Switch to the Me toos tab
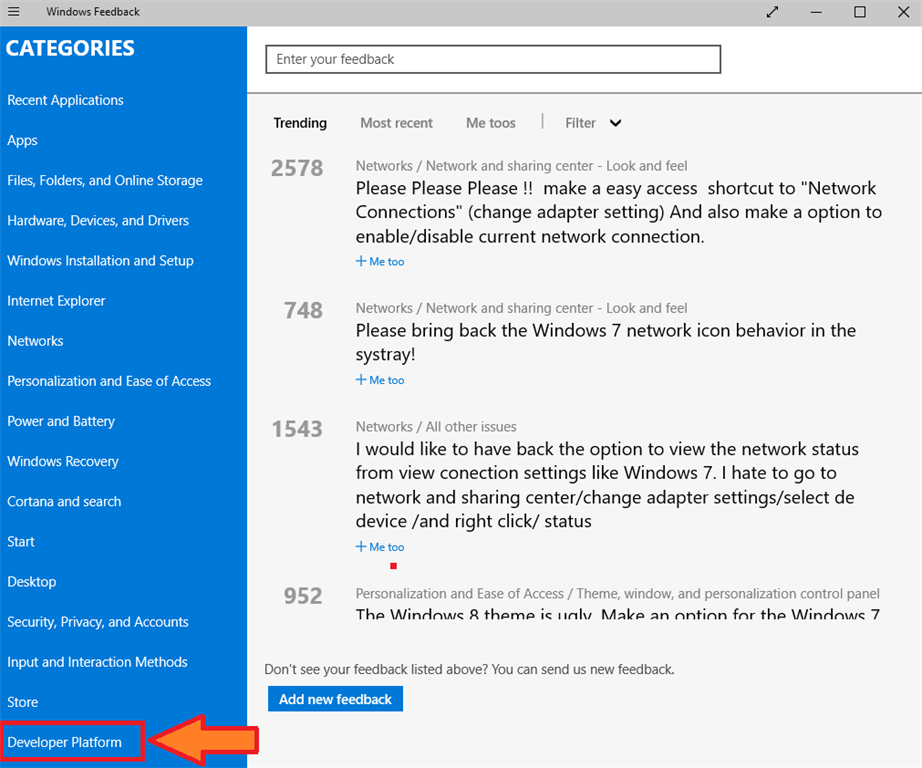Viewport: 922px width, 768px height. tap(491, 123)
